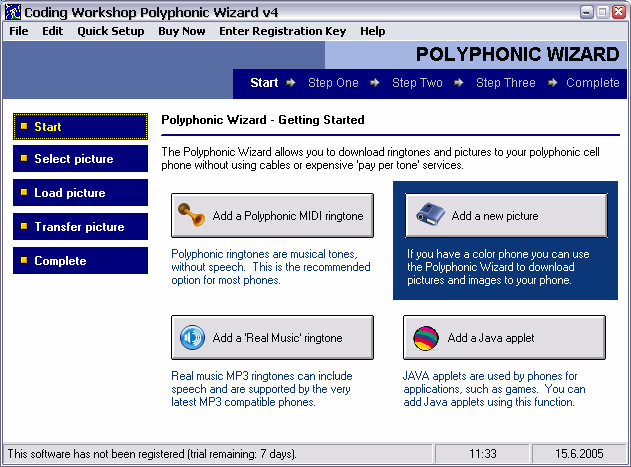Add a Polyphonic MIDI ringtone
This screenshot has width=631, height=467.
pyautogui.click(x=272, y=215)
